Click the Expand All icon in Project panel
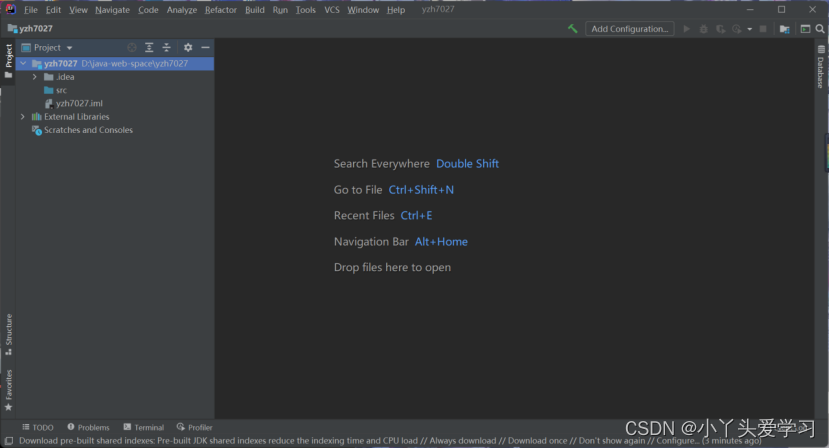This screenshot has width=830, height=448. pos(149,48)
